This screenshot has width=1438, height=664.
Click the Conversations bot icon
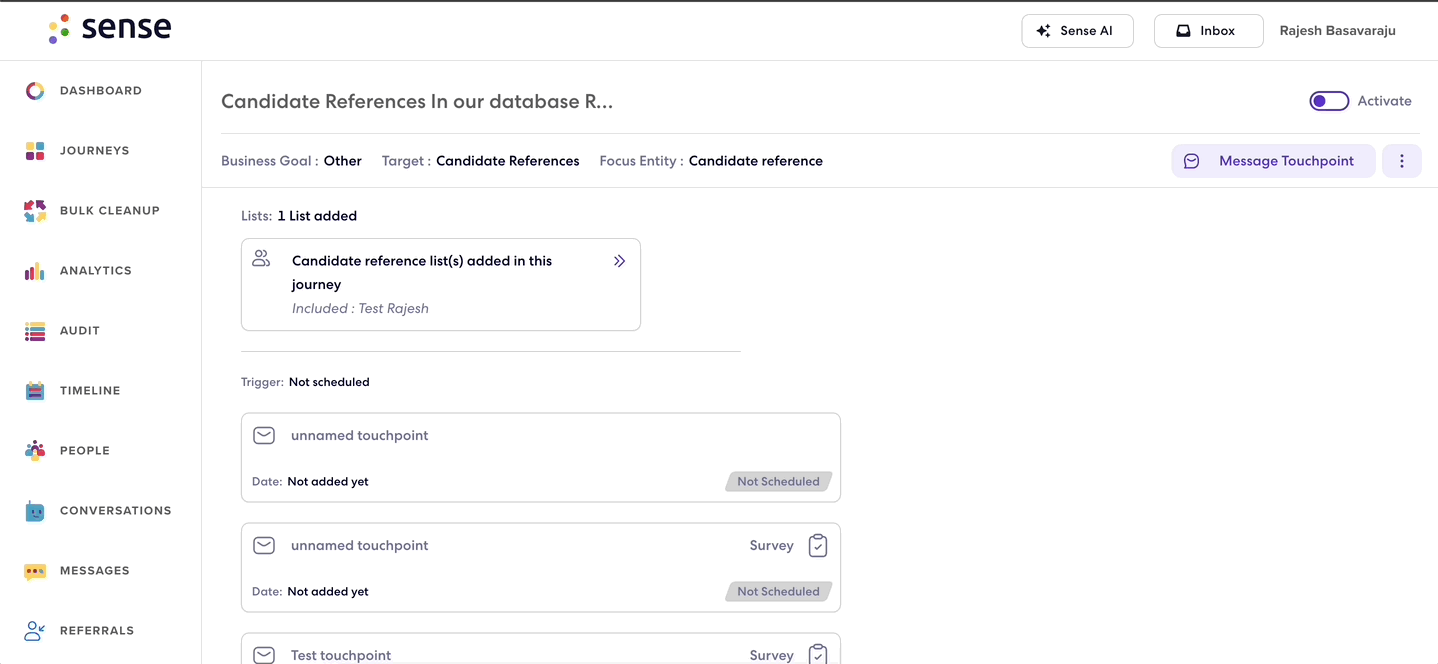(x=35, y=511)
